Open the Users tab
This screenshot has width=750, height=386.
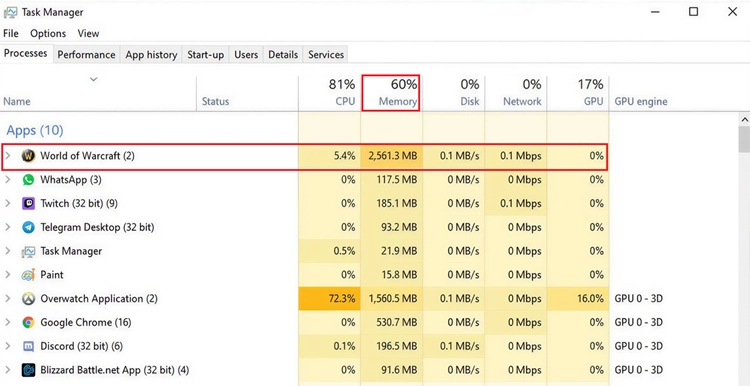pyautogui.click(x=246, y=55)
